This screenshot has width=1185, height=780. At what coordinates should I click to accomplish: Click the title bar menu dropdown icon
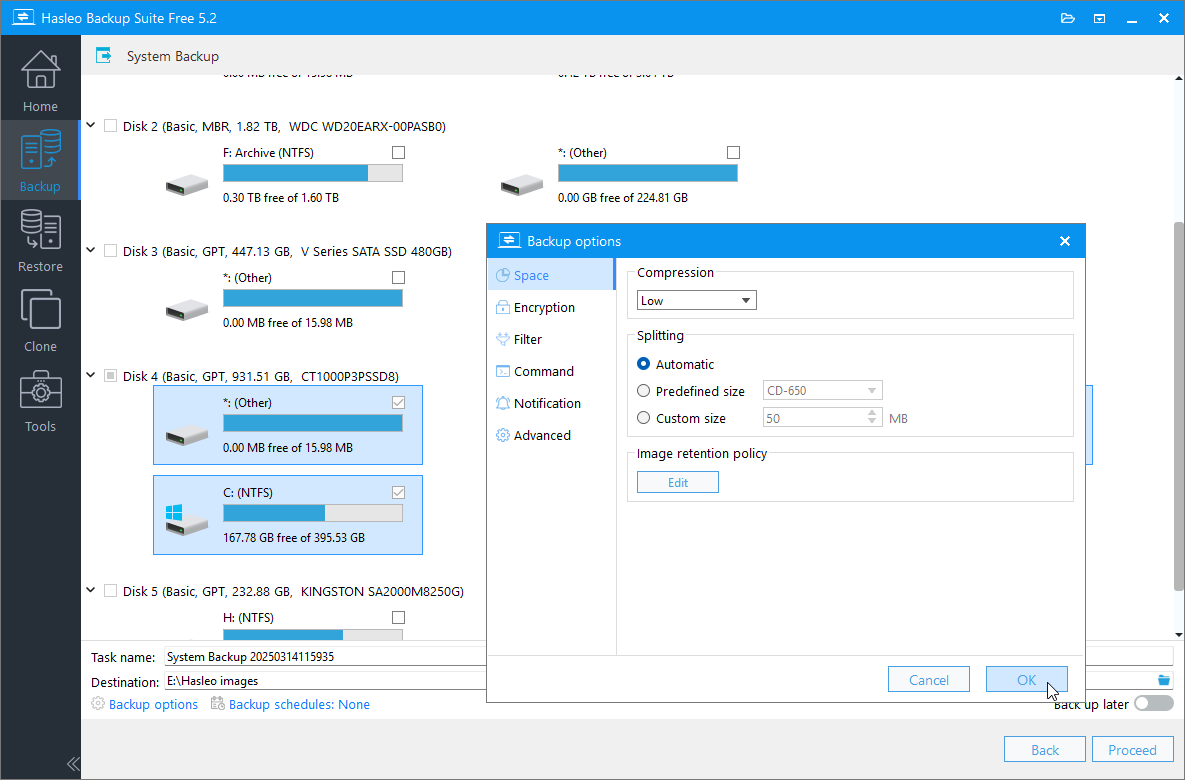(1100, 18)
